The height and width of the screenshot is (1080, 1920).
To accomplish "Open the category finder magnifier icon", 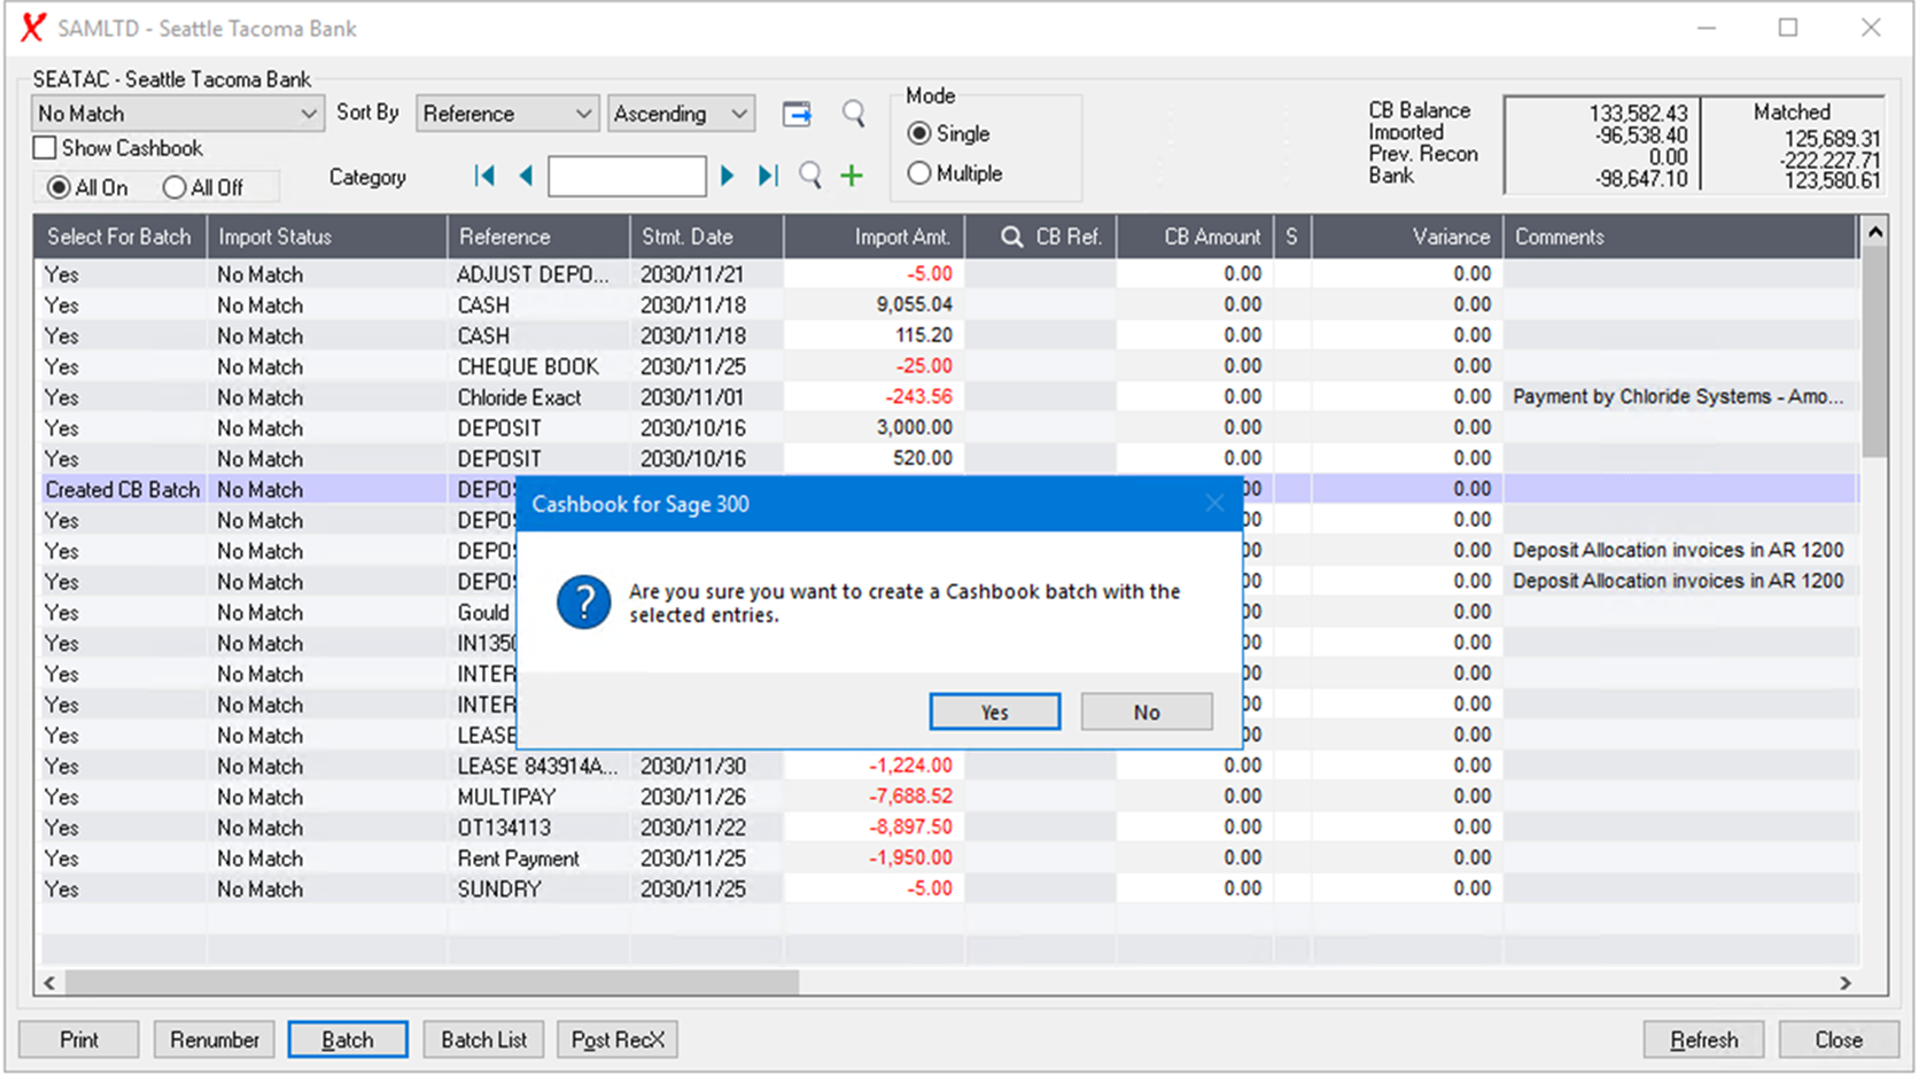I will 810,176.
